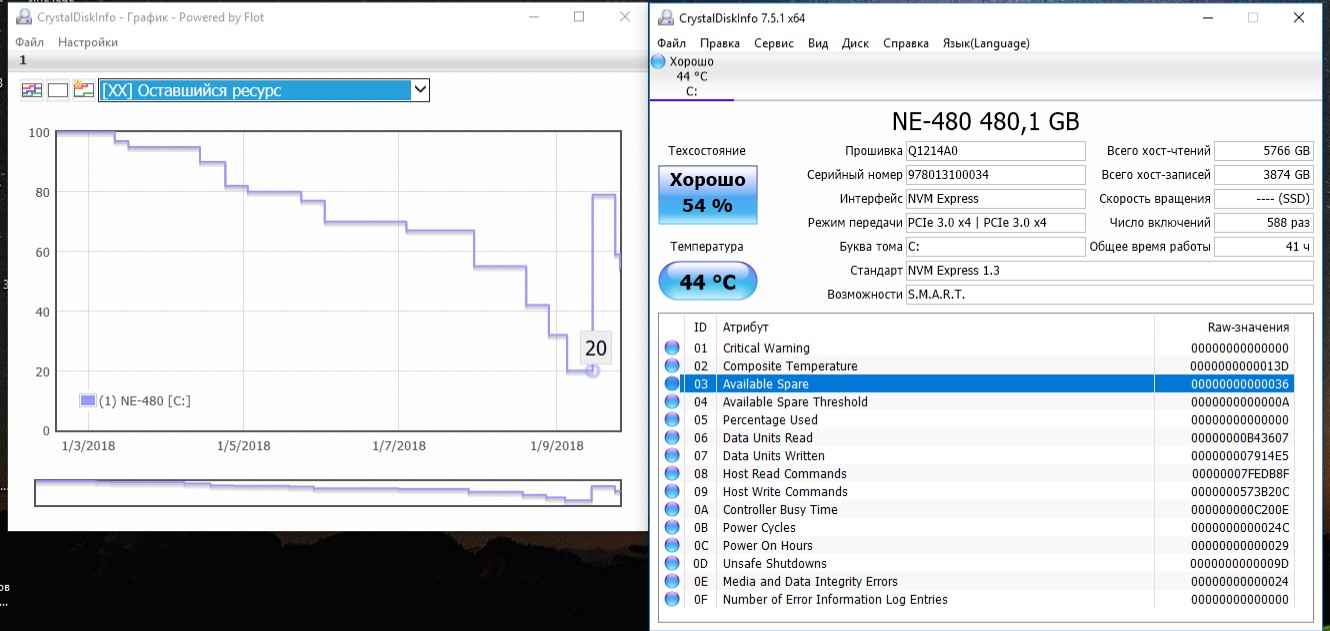Click the third picture icon in graph toolbar
Viewport: 1330px width, 631px height.
click(83, 90)
